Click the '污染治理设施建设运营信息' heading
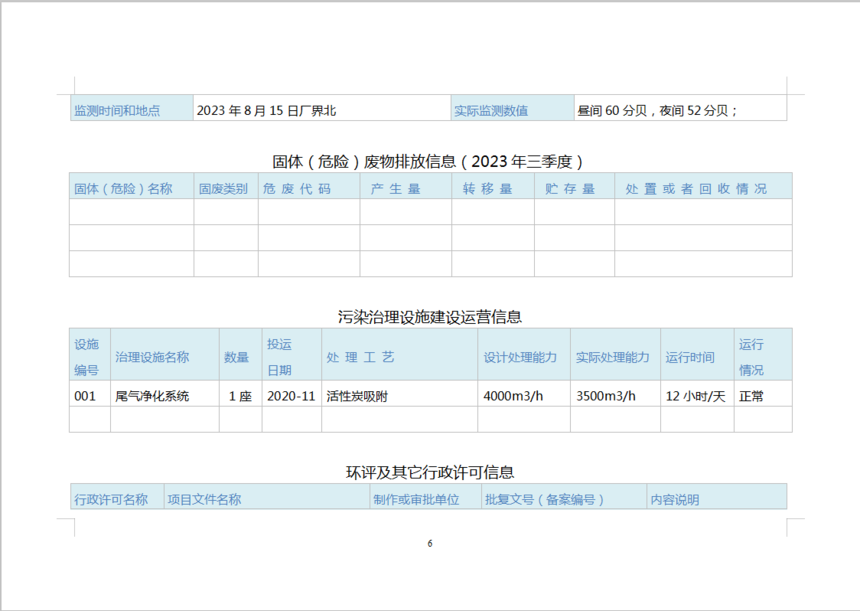 (429, 316)
